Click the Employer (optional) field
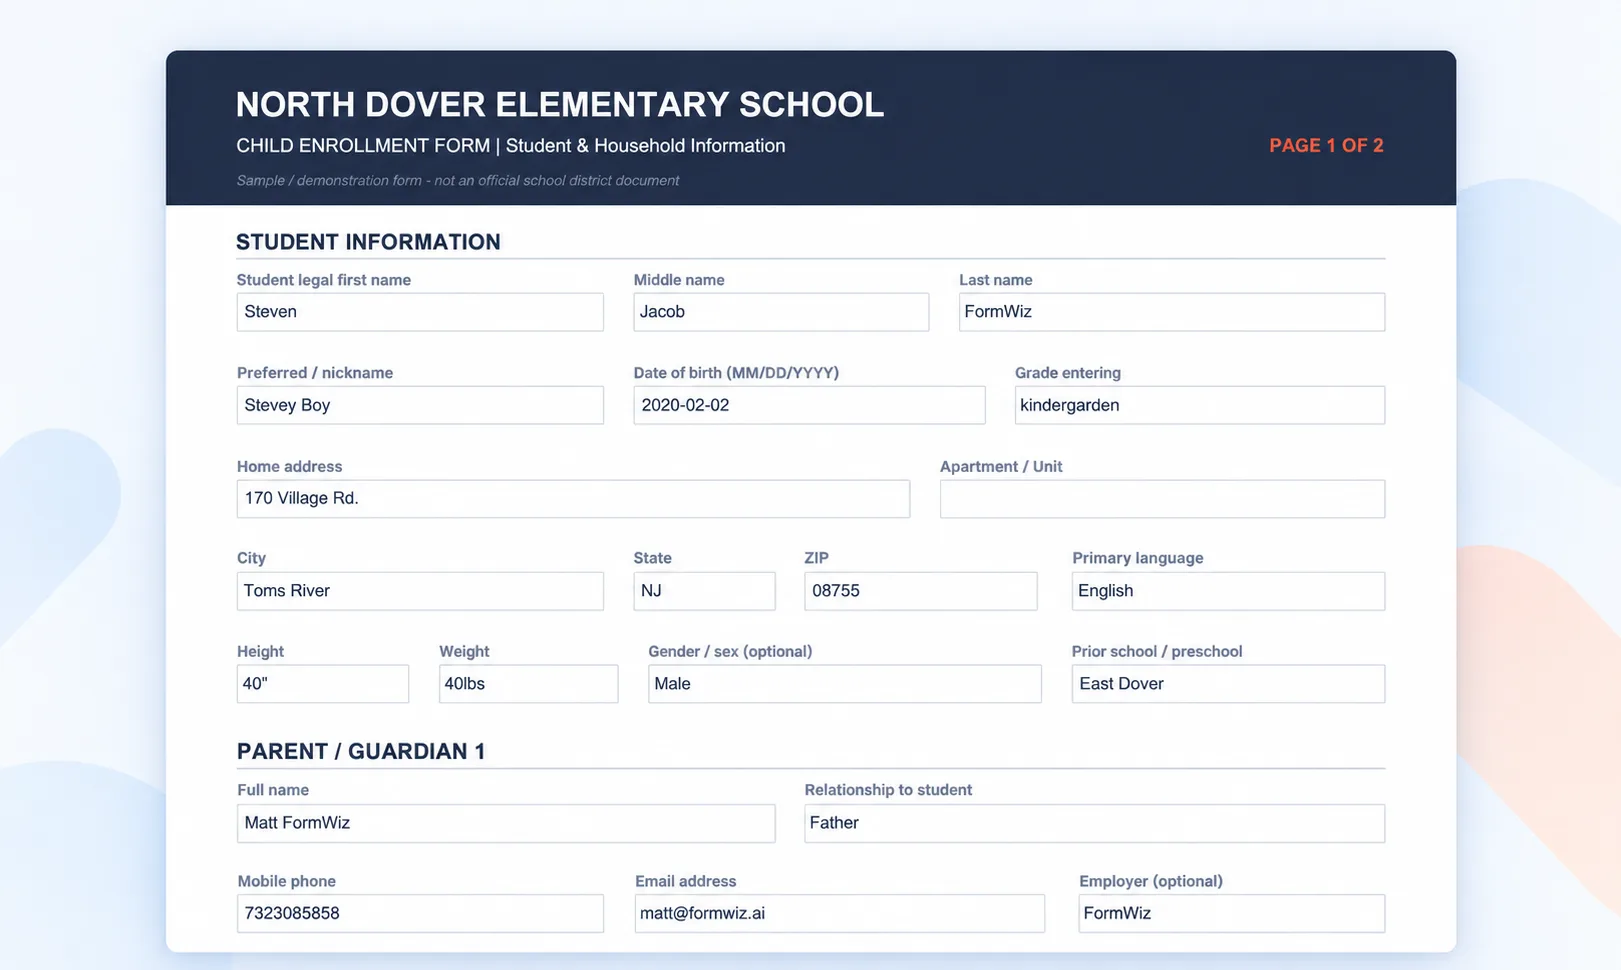The width and height of the screenshot is (1621, 970). point(1232,913)
